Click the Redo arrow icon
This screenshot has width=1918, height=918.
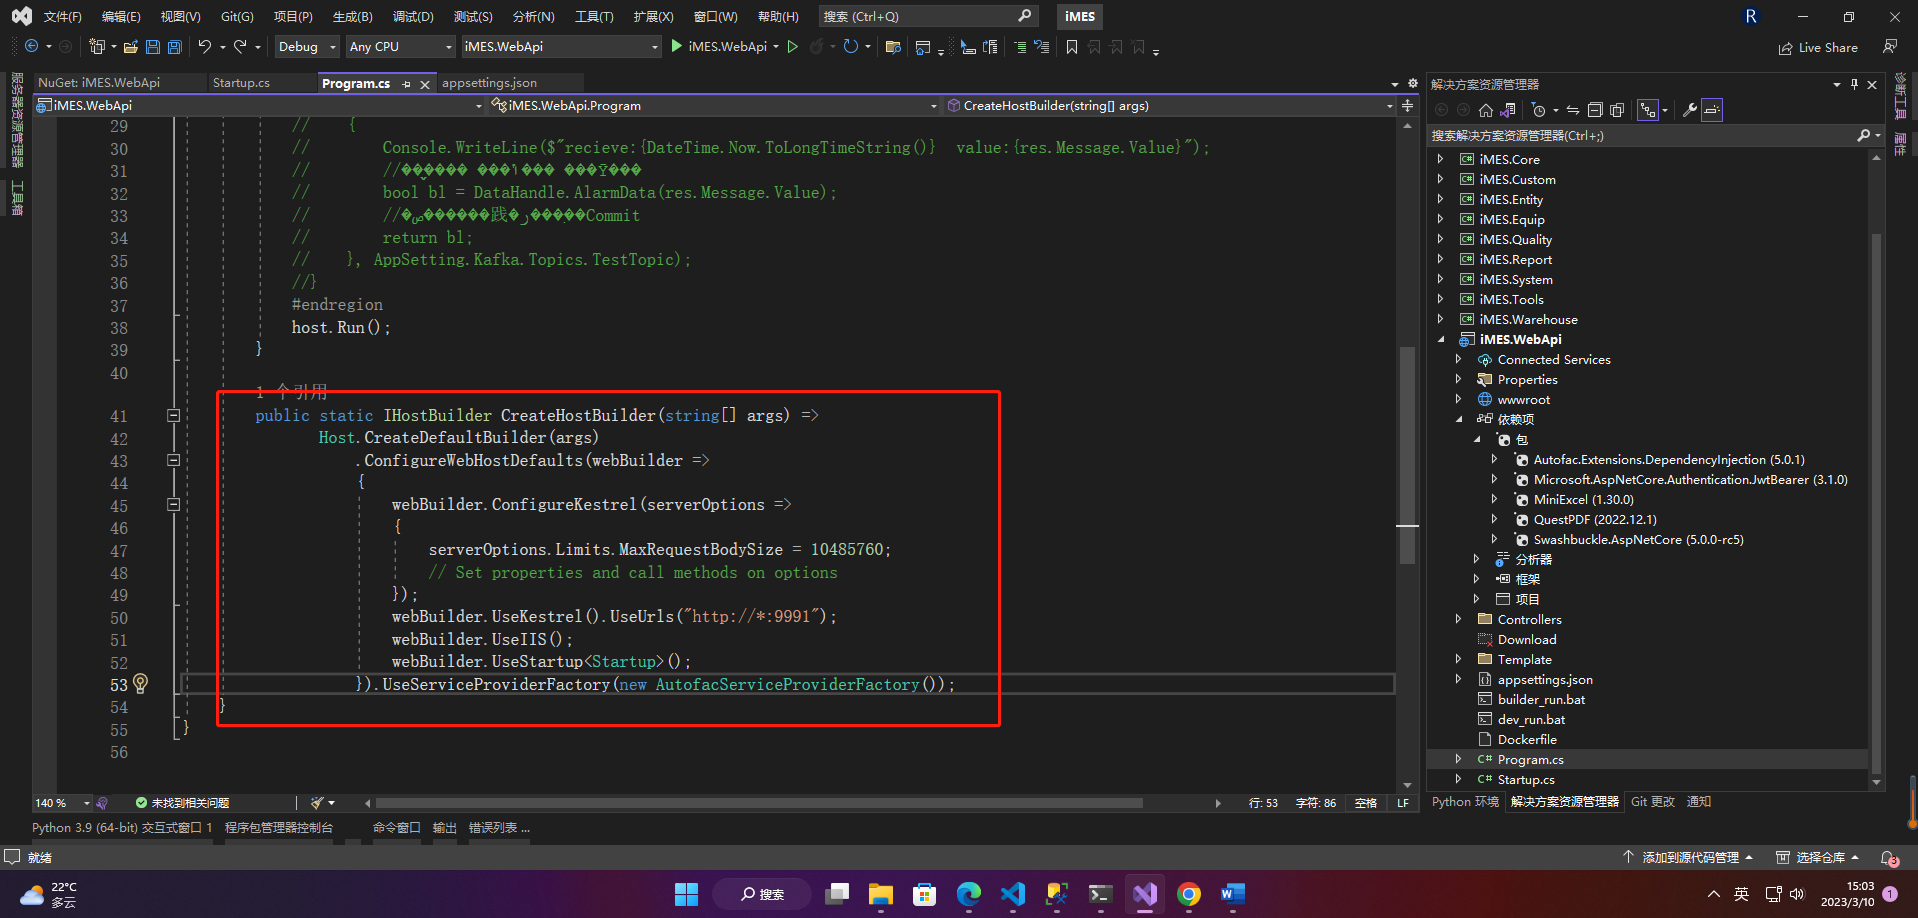(240, 47)
